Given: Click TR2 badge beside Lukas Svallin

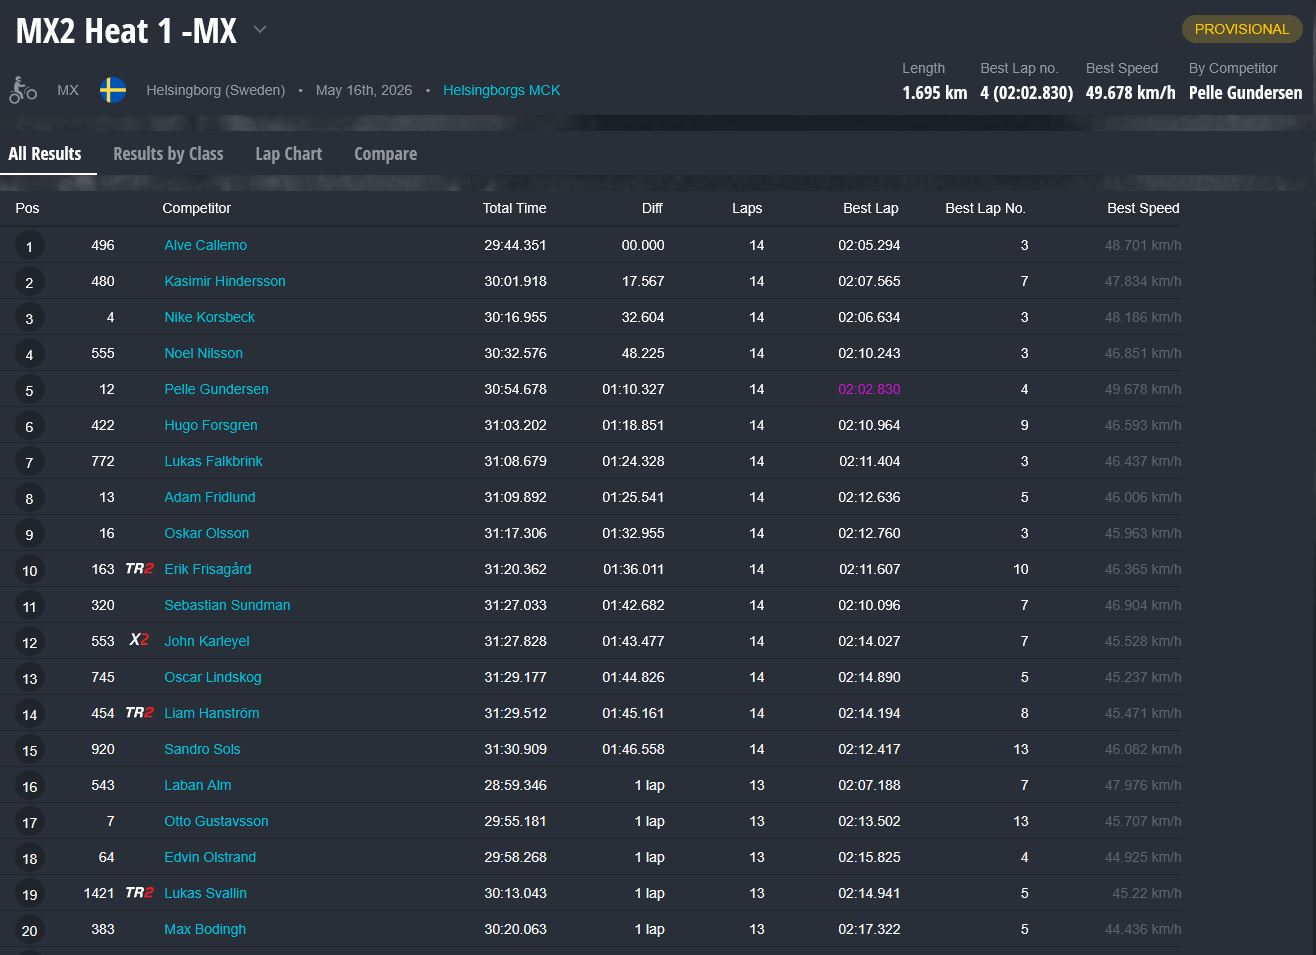Looking at the screenshot, I should point(139,893).
